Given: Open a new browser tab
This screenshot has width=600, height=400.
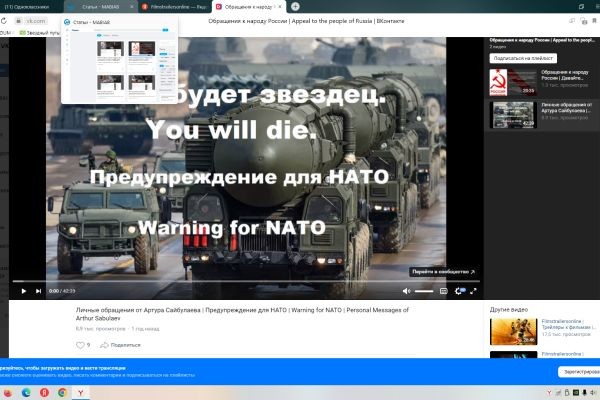Looking at the screenshot, I should click(x=295, y=7).
